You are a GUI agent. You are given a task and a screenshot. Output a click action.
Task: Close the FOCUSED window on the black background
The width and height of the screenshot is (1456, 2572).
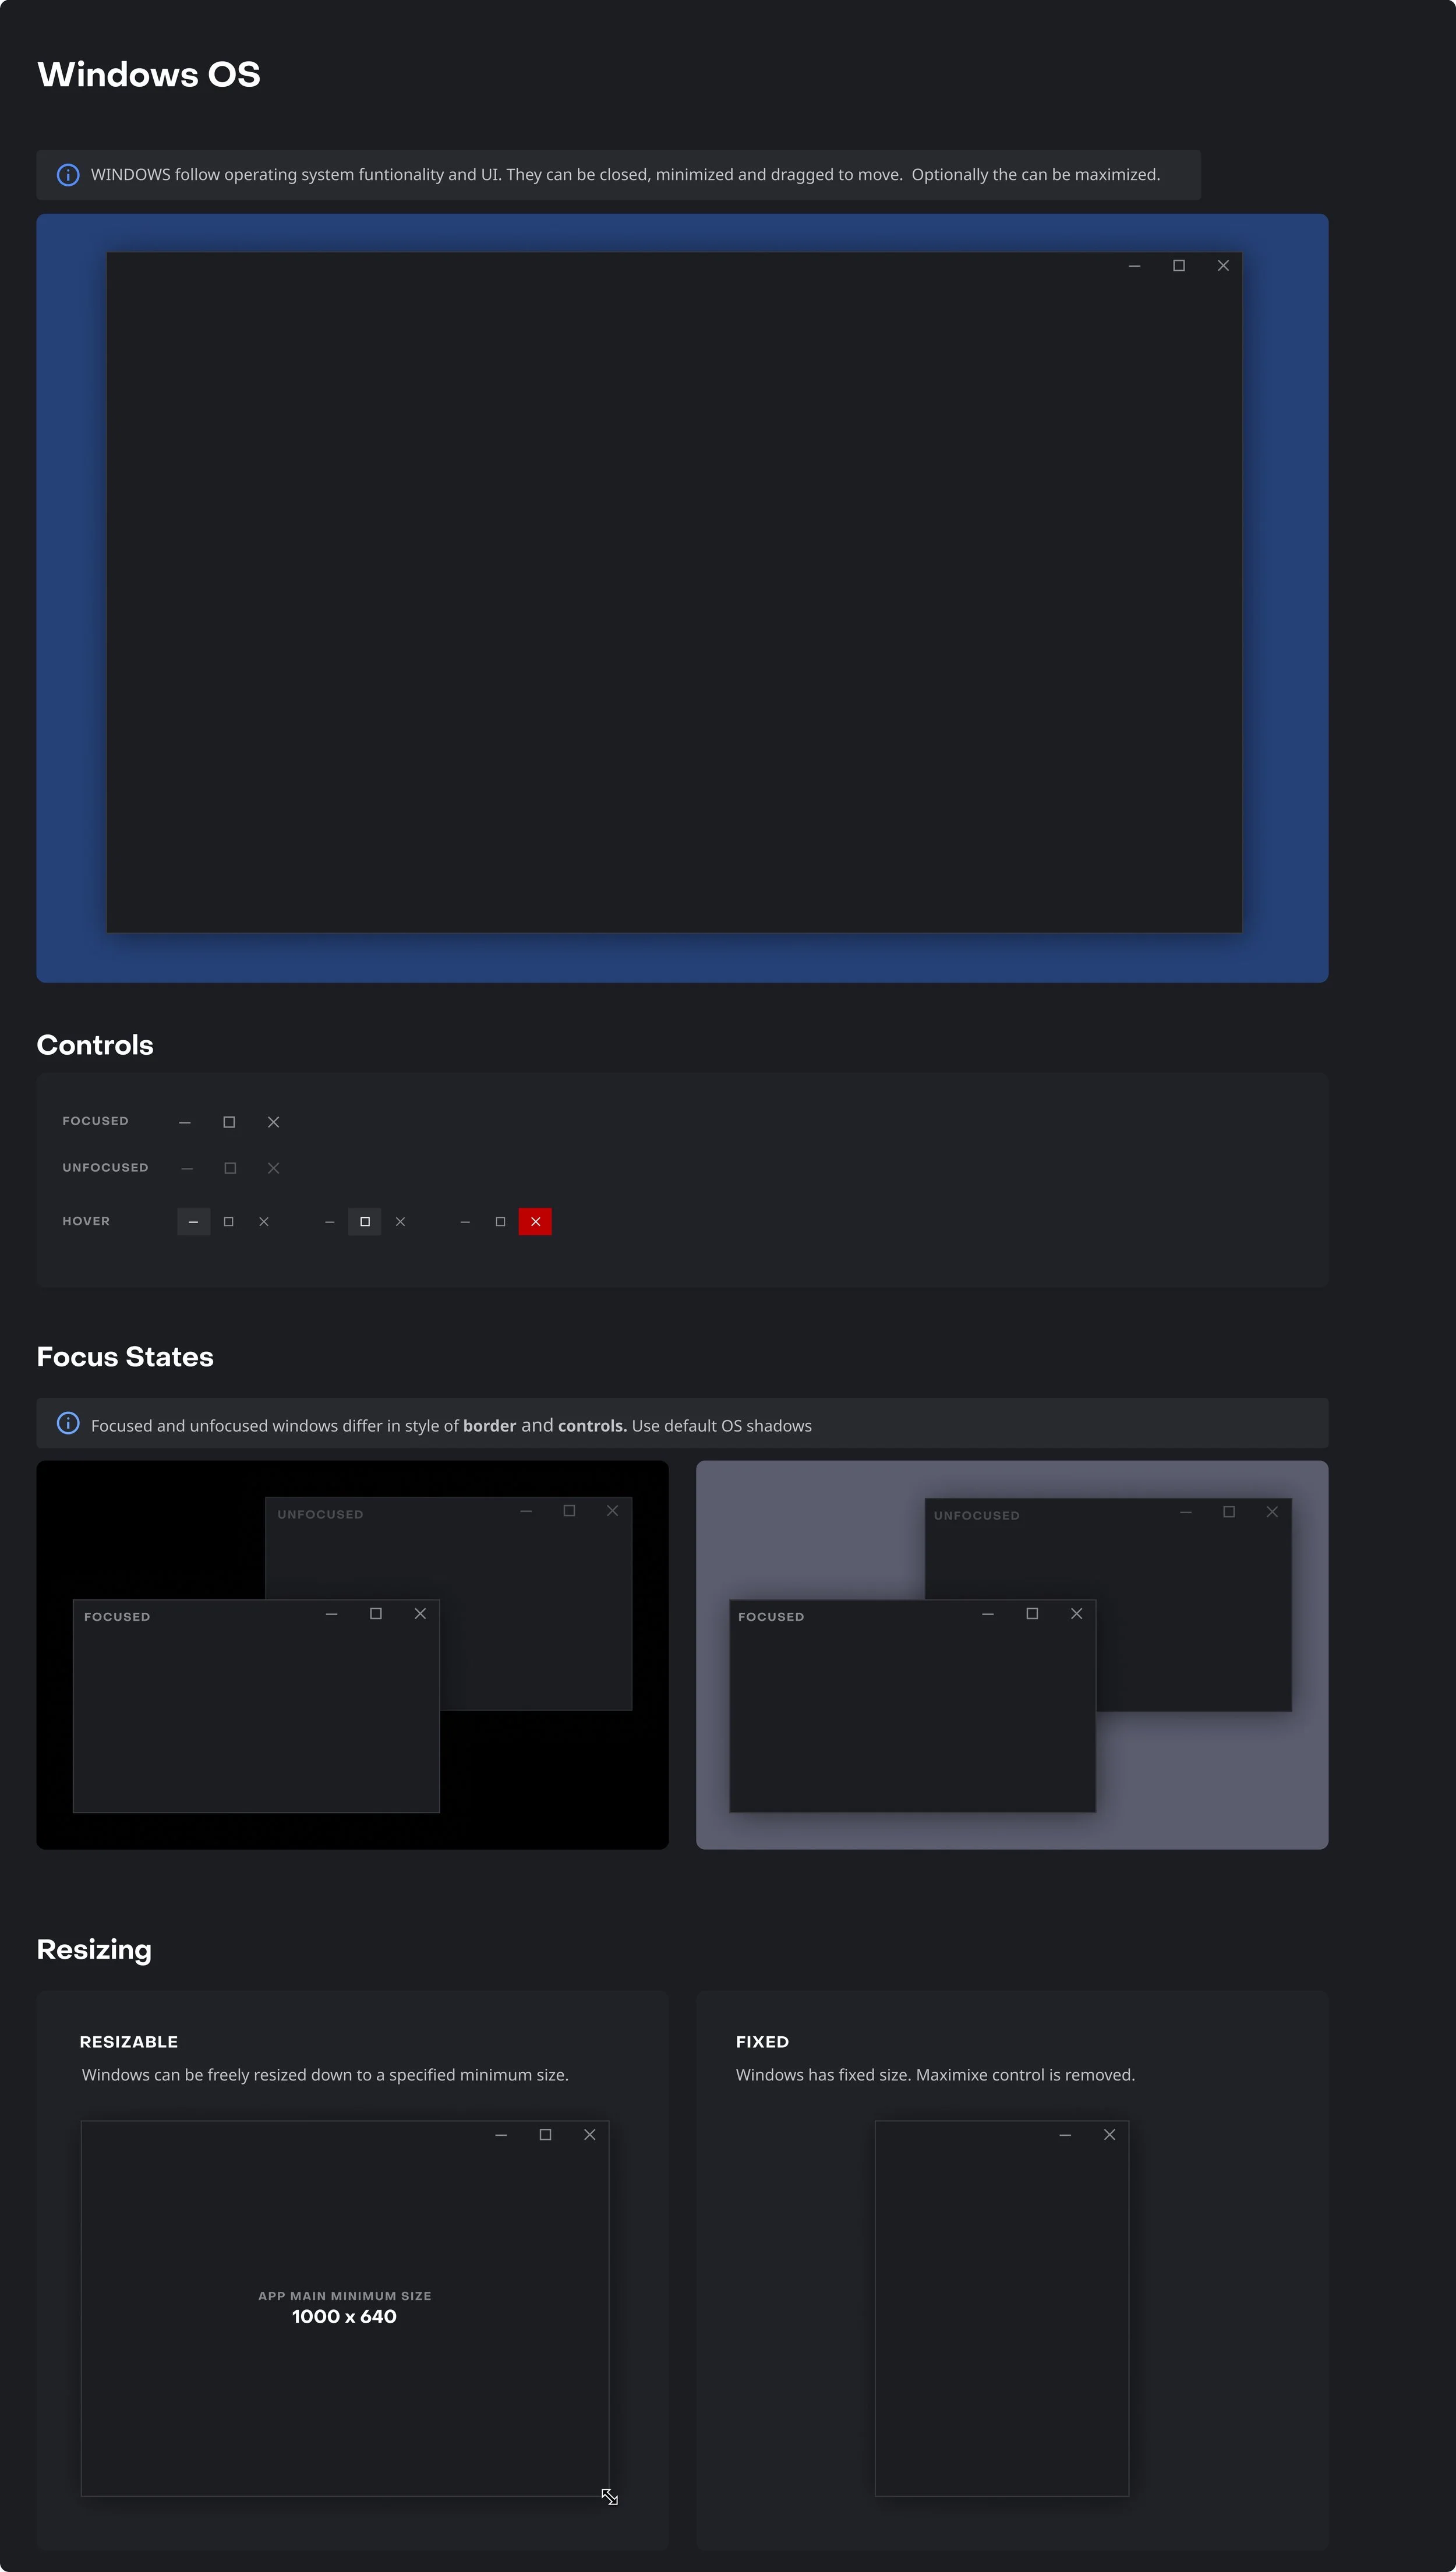[420, 1613]
